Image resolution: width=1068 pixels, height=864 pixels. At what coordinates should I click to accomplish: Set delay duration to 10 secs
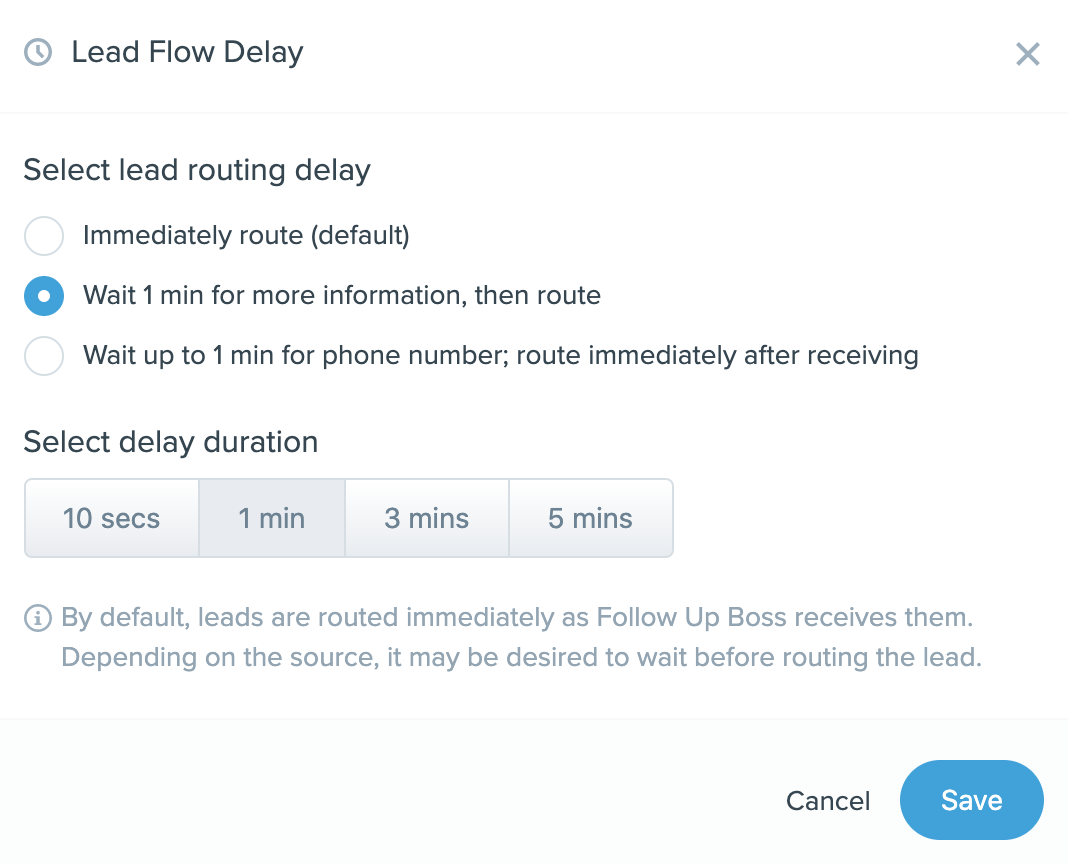(x=111, y=518)
